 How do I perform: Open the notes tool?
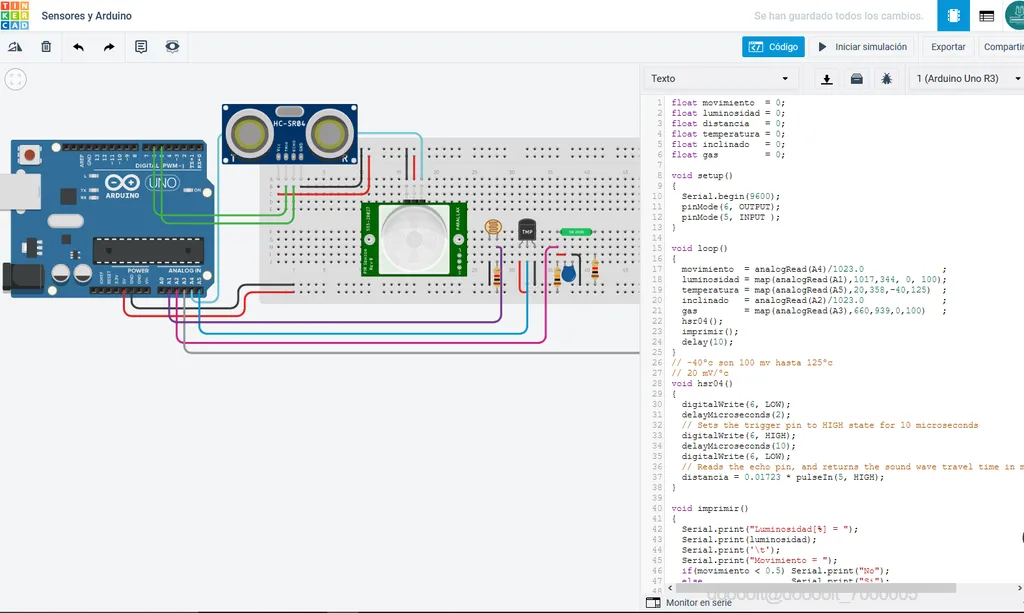(x=141, y=47)
